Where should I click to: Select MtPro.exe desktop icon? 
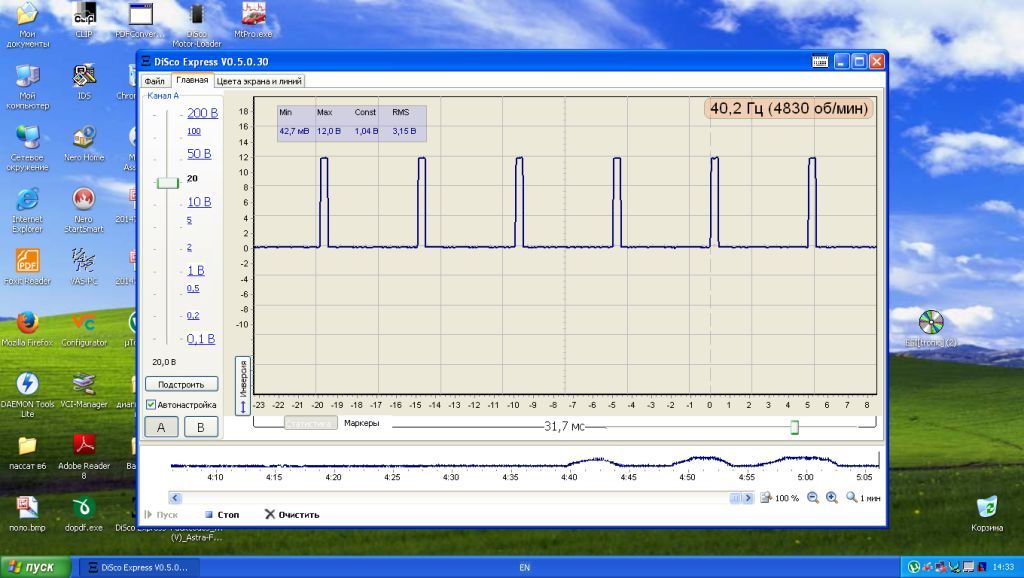coord(253,20)
